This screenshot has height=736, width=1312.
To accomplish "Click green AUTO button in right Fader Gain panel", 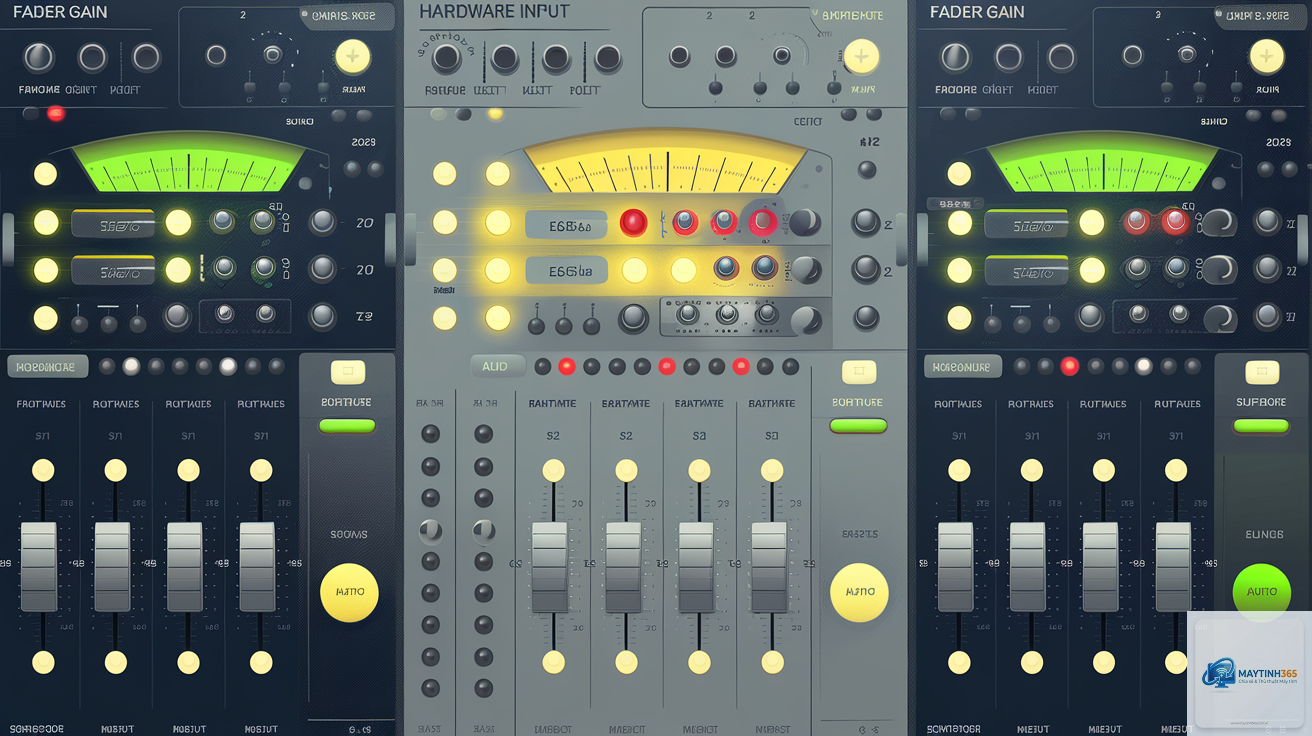I will tap(1262, 592).
